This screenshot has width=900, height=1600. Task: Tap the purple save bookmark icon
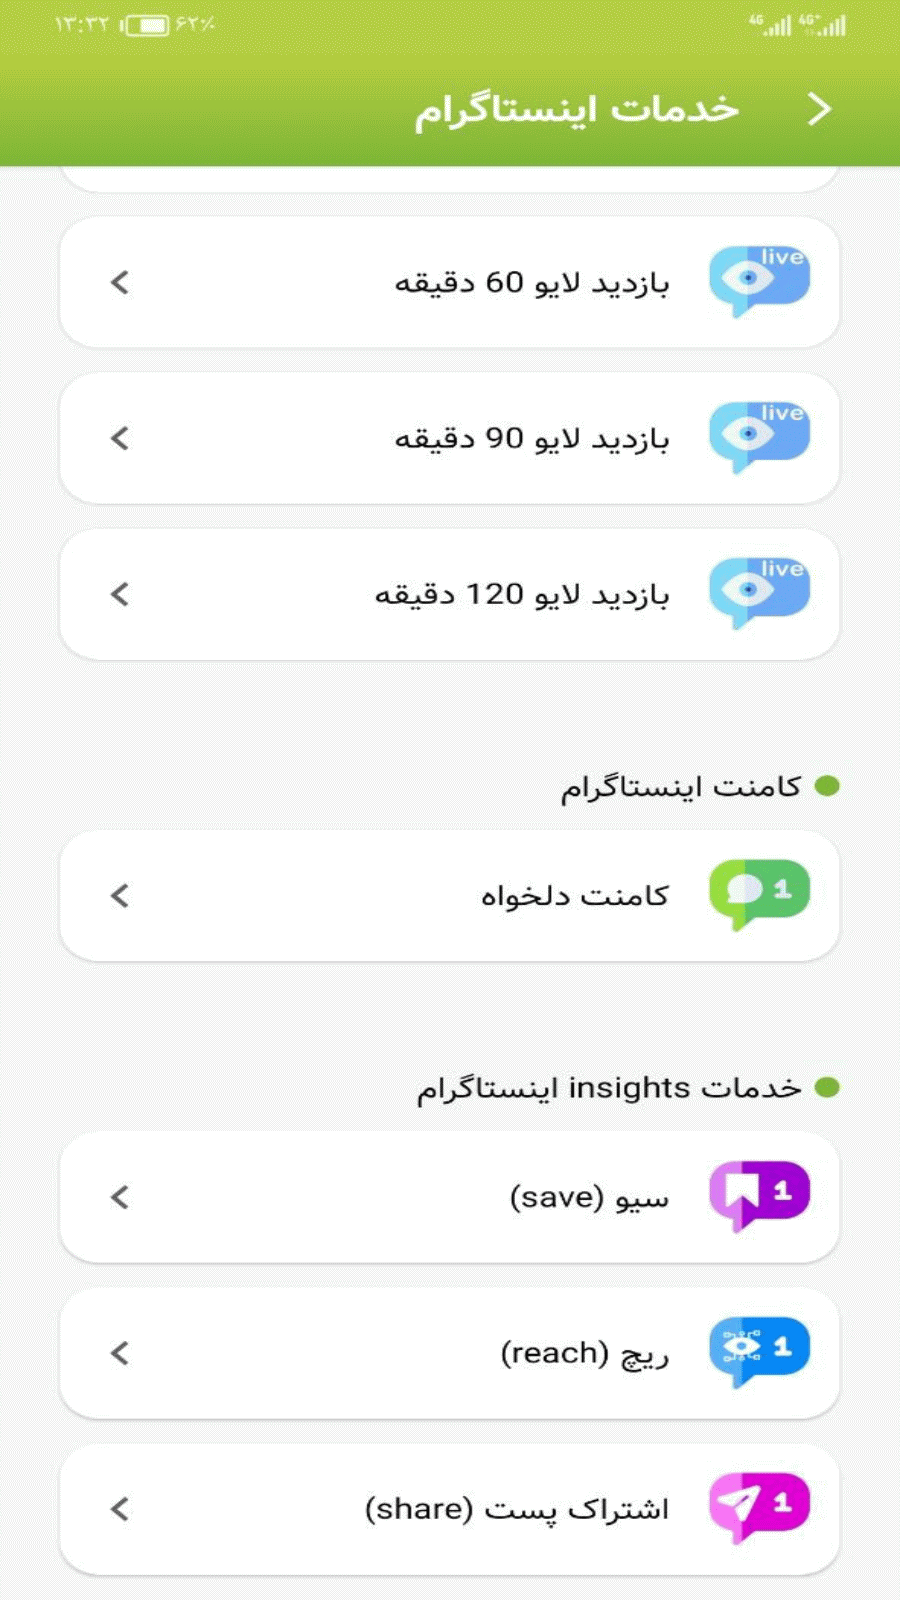point(759,1196)
